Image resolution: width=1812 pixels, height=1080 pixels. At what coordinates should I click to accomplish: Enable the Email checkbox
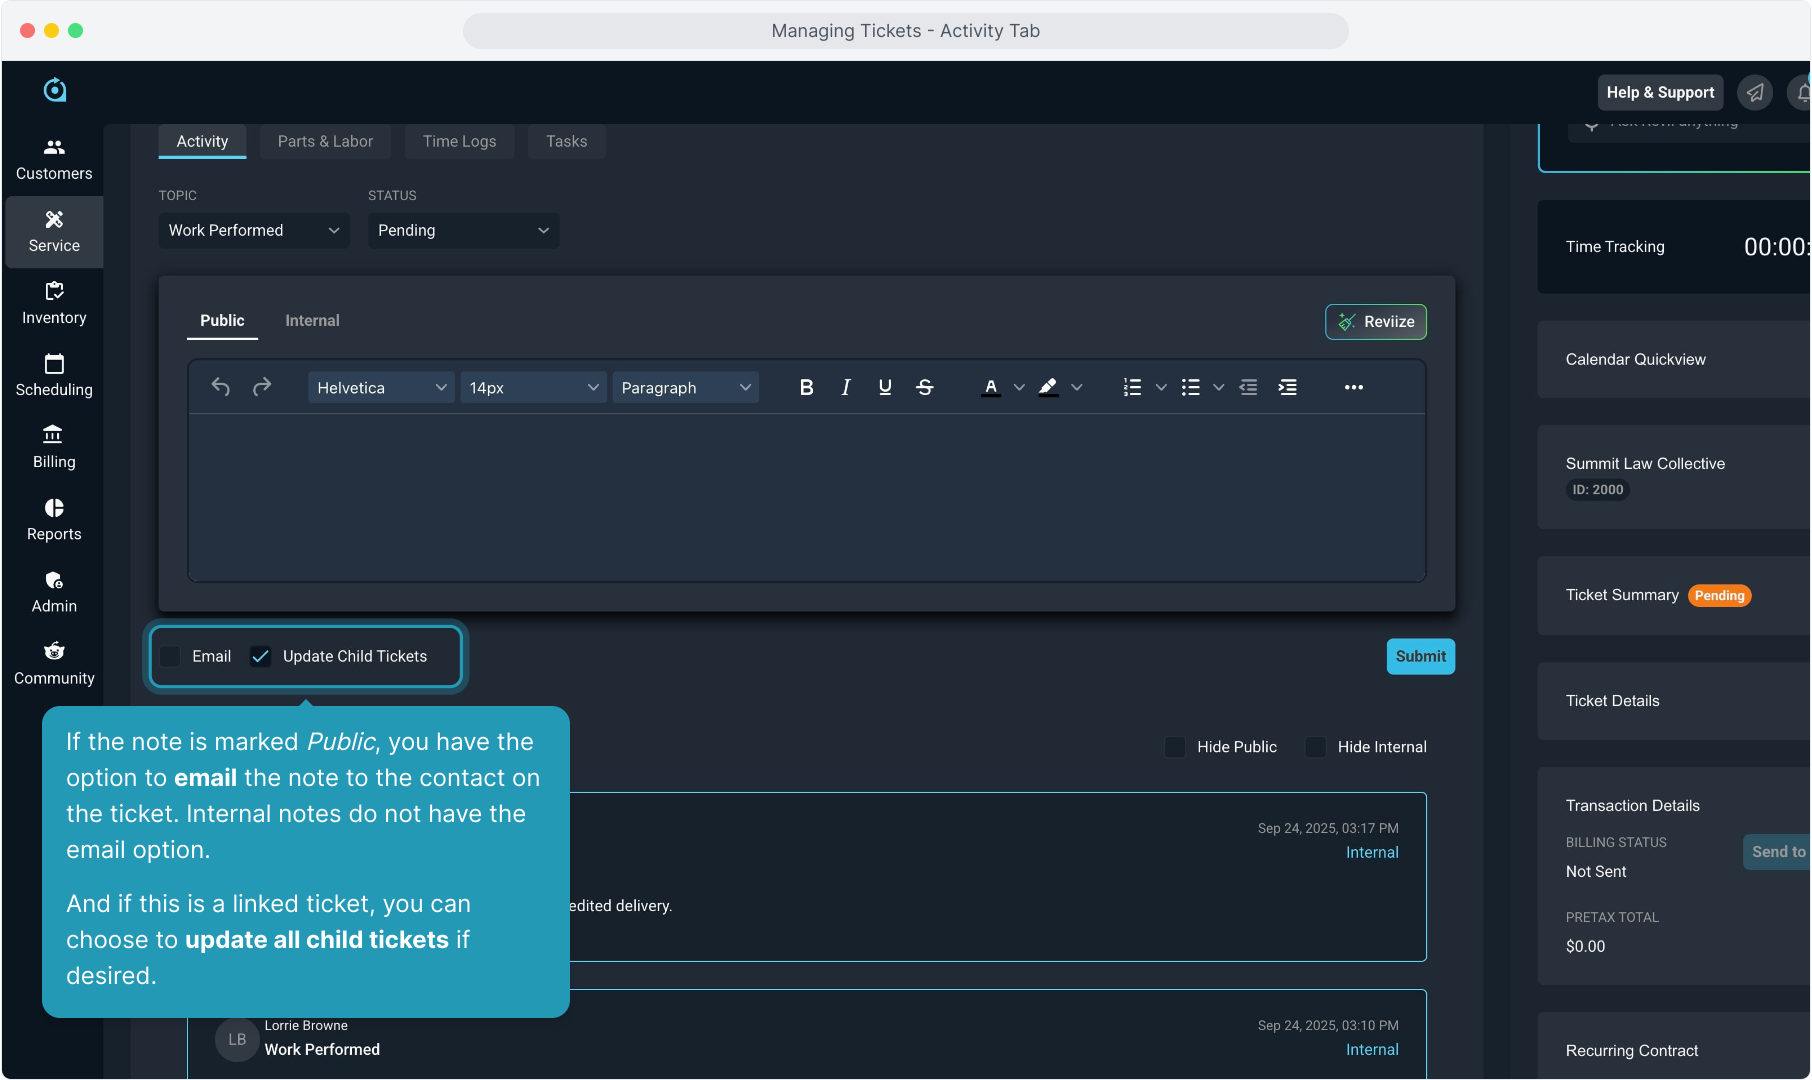[171, 656]
